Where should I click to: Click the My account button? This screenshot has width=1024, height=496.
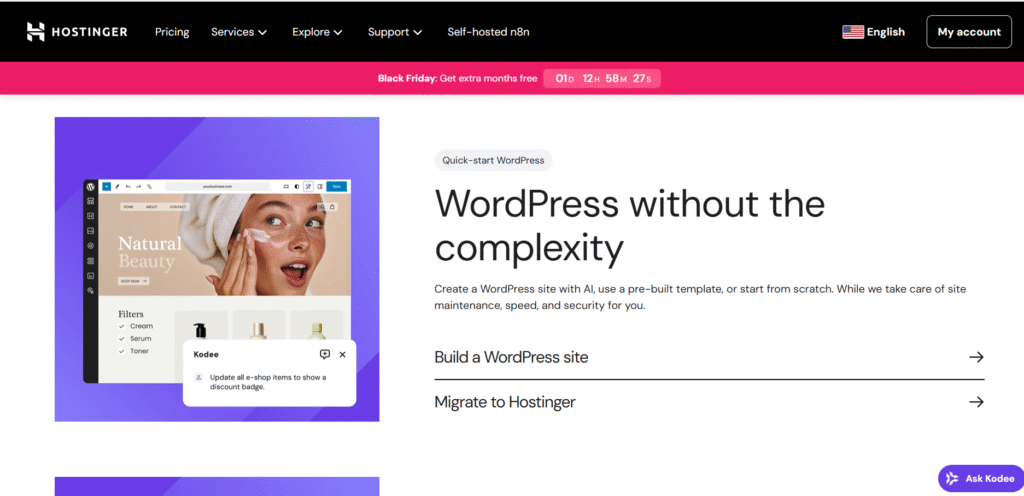(968, 32)
